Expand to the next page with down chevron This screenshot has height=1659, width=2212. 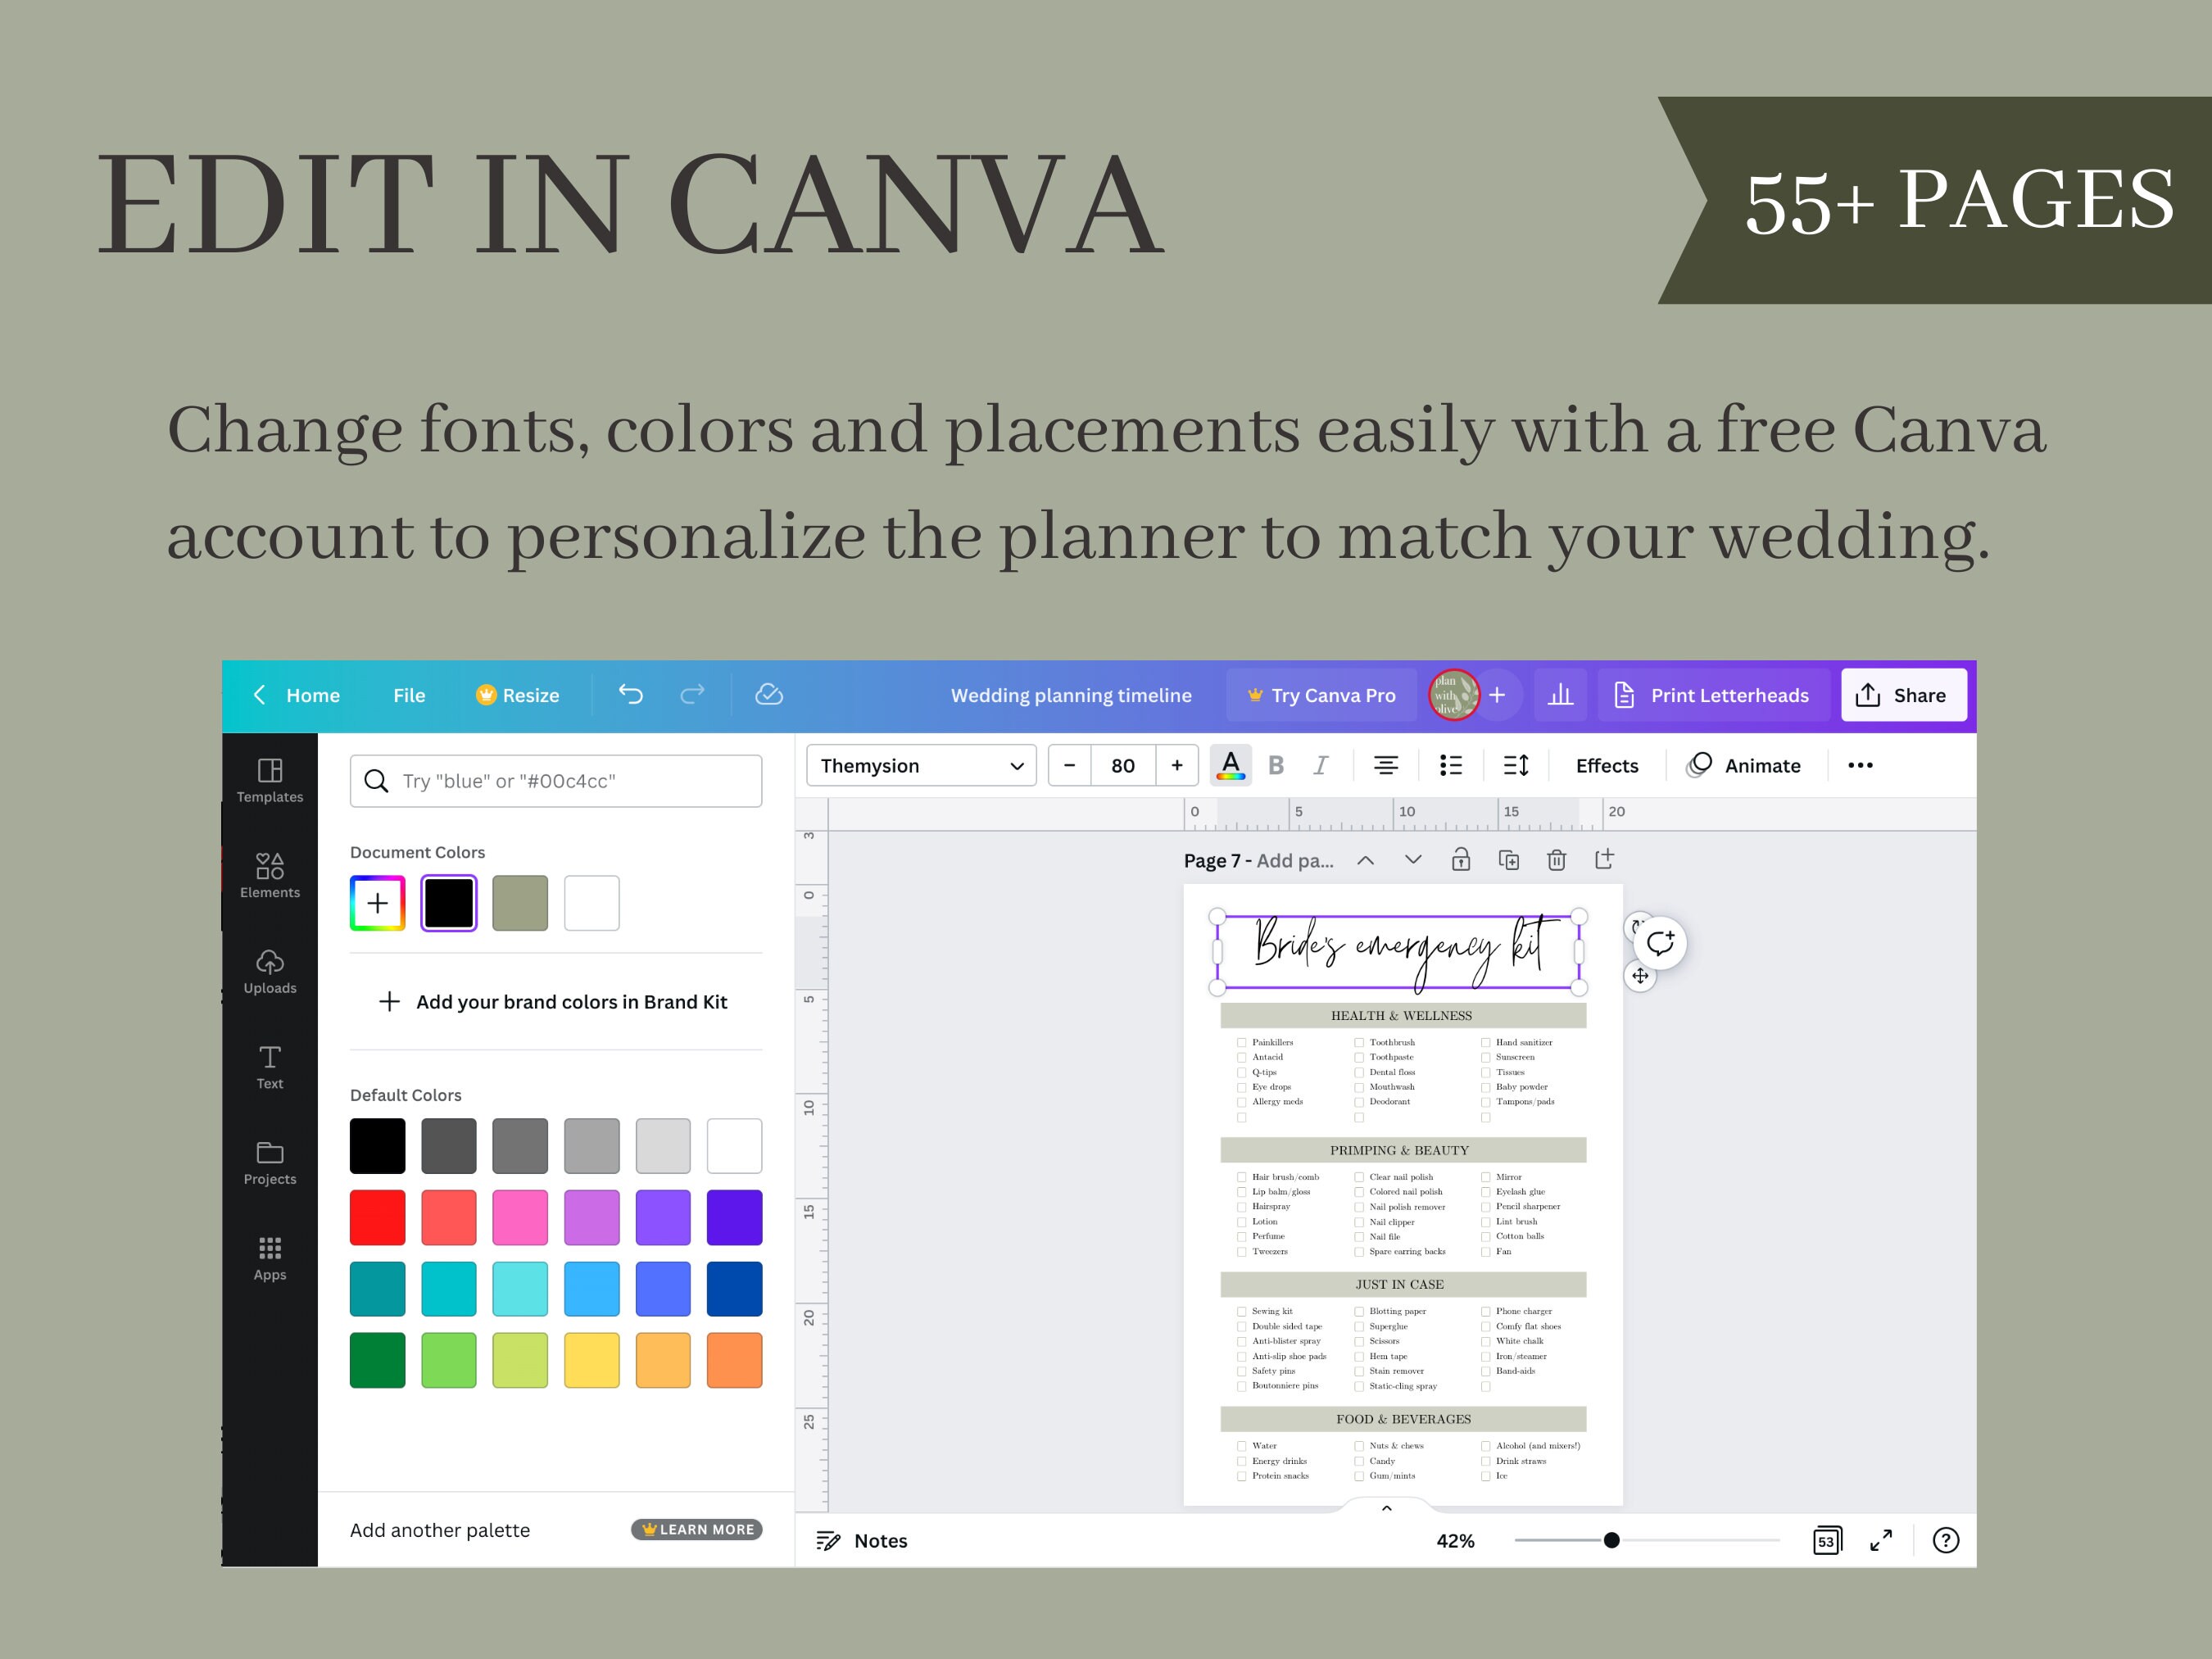point(1413,859)
